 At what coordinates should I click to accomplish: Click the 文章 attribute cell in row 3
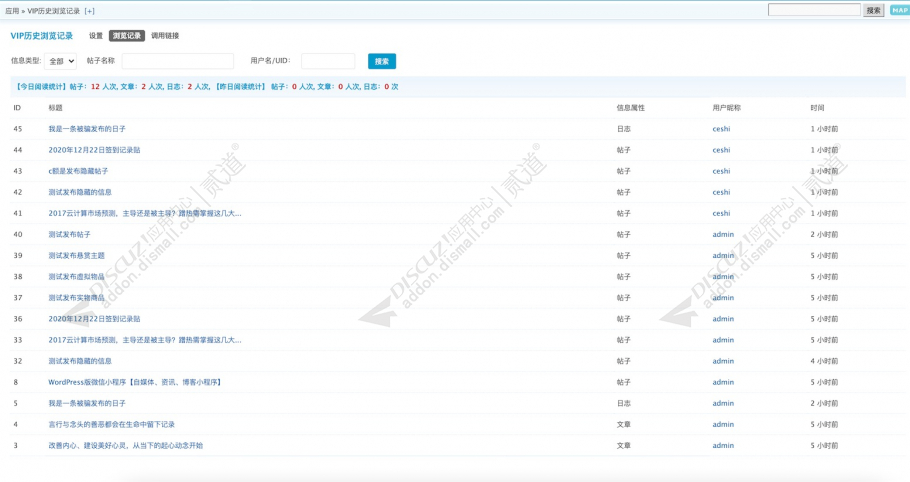point(624,445)
